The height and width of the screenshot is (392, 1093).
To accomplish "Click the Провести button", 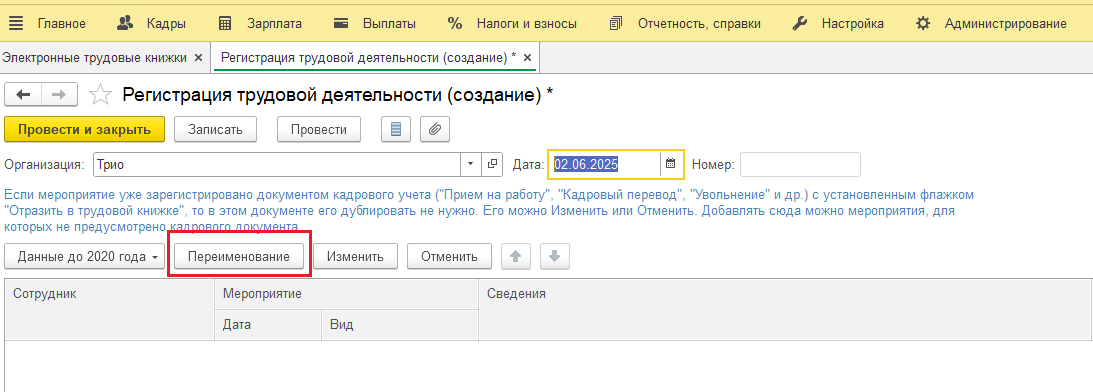I will point(319,129).
